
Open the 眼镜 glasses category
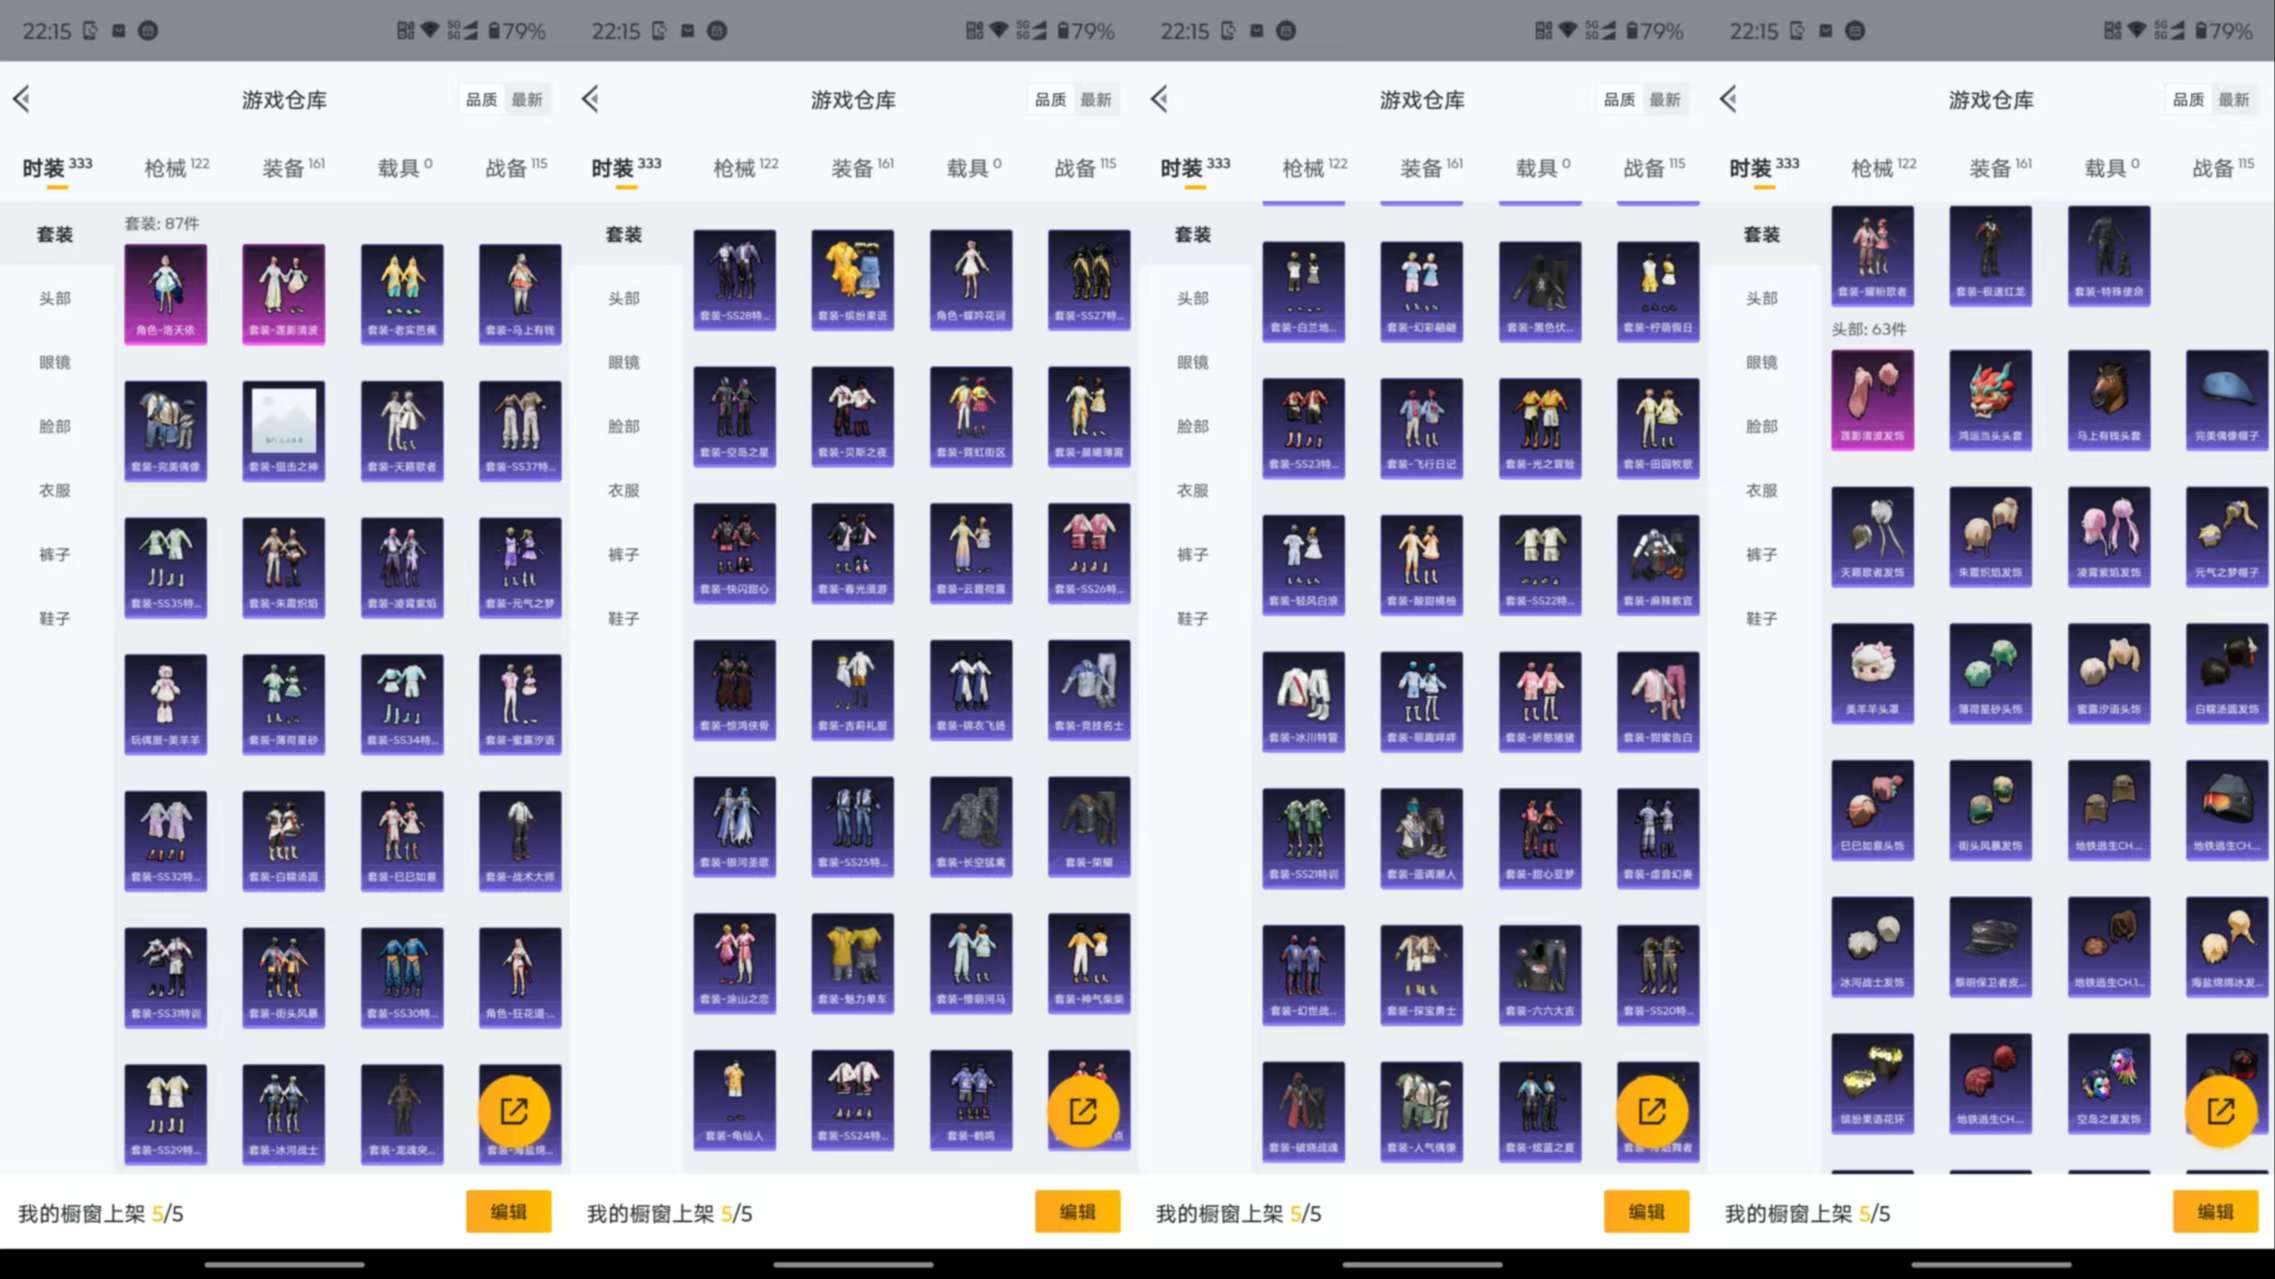point(51,362)
